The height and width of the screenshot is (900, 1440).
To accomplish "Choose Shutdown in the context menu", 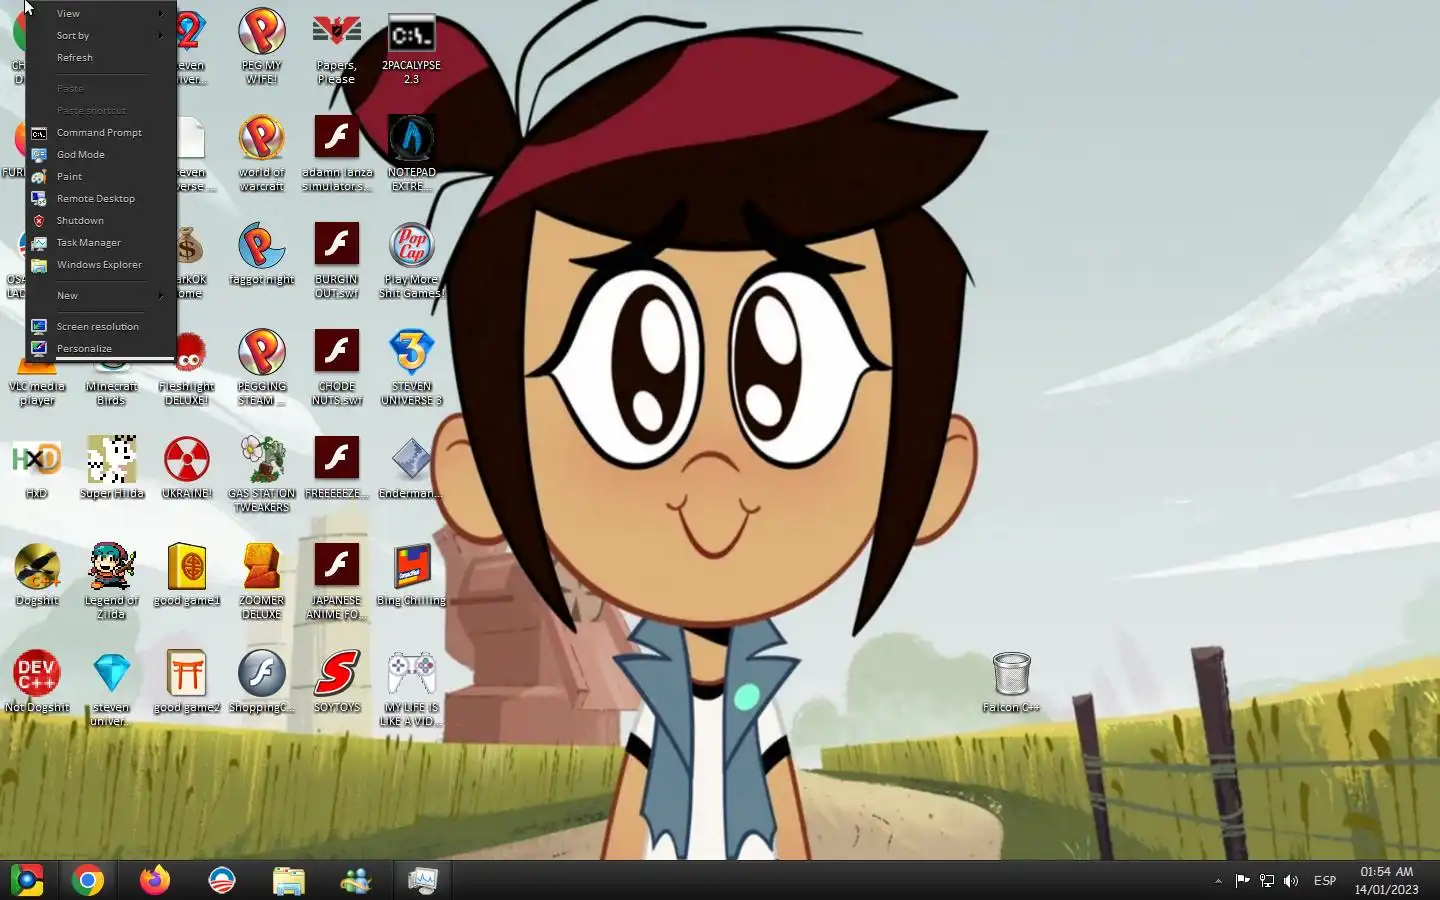I will (x=100, y=220).
